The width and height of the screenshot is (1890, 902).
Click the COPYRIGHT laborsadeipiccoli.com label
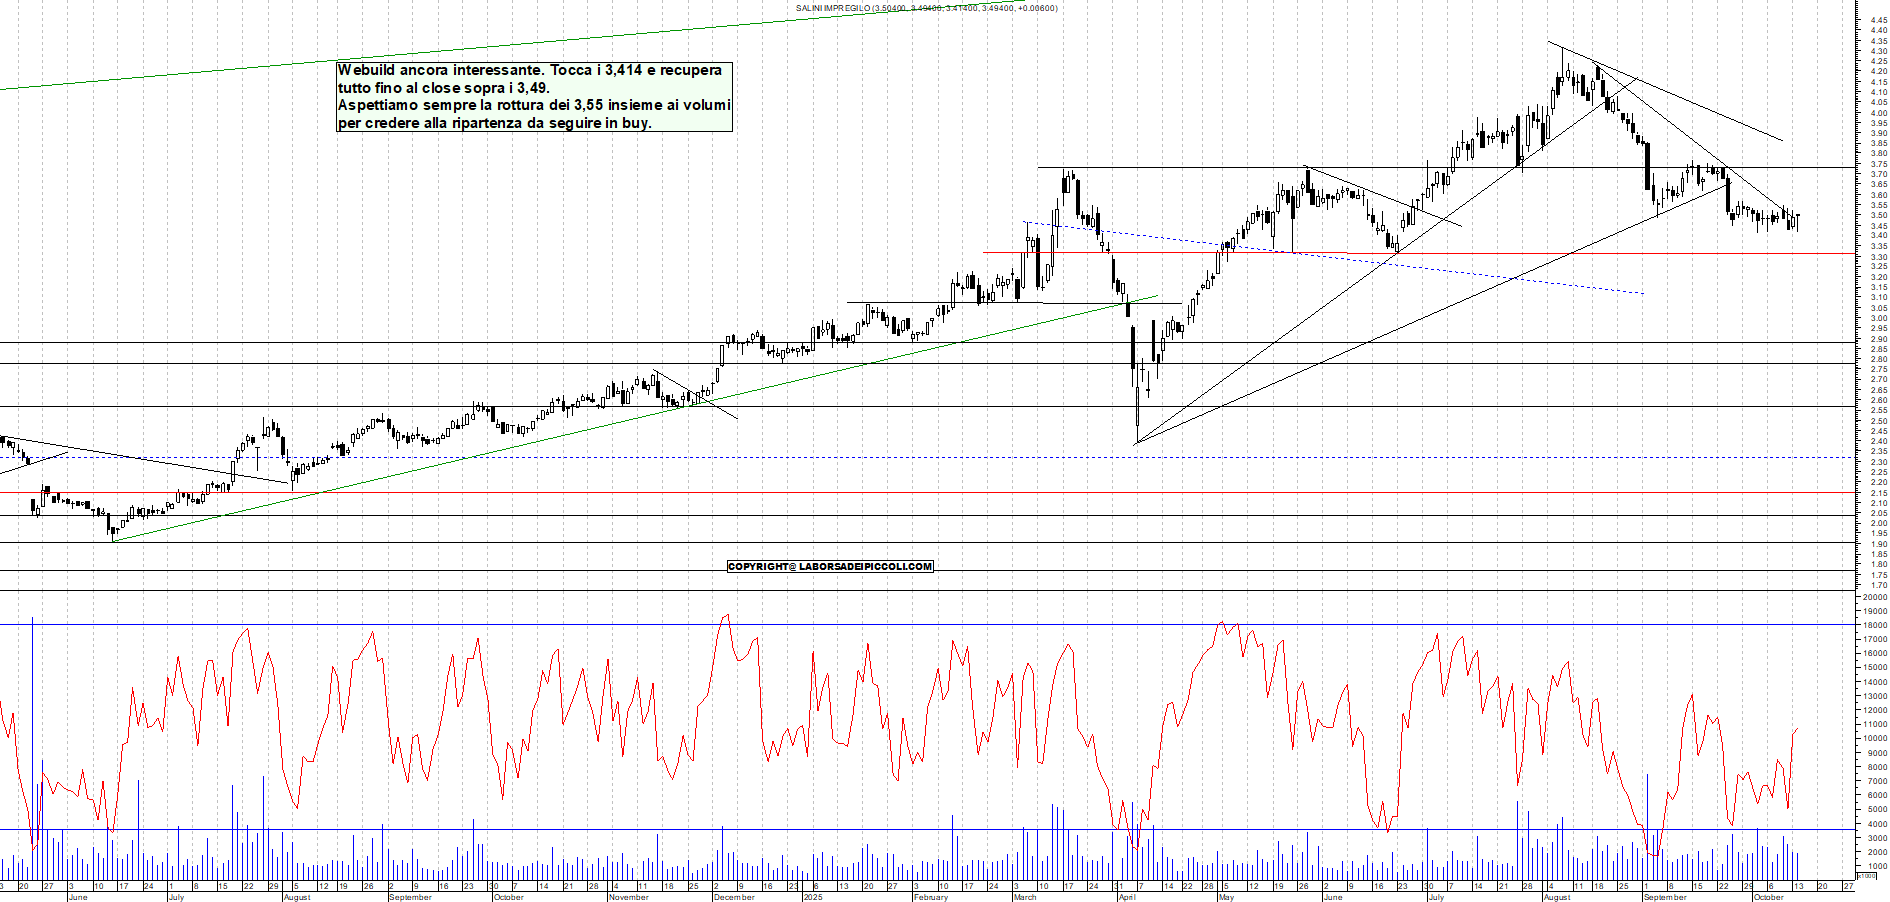829,567
